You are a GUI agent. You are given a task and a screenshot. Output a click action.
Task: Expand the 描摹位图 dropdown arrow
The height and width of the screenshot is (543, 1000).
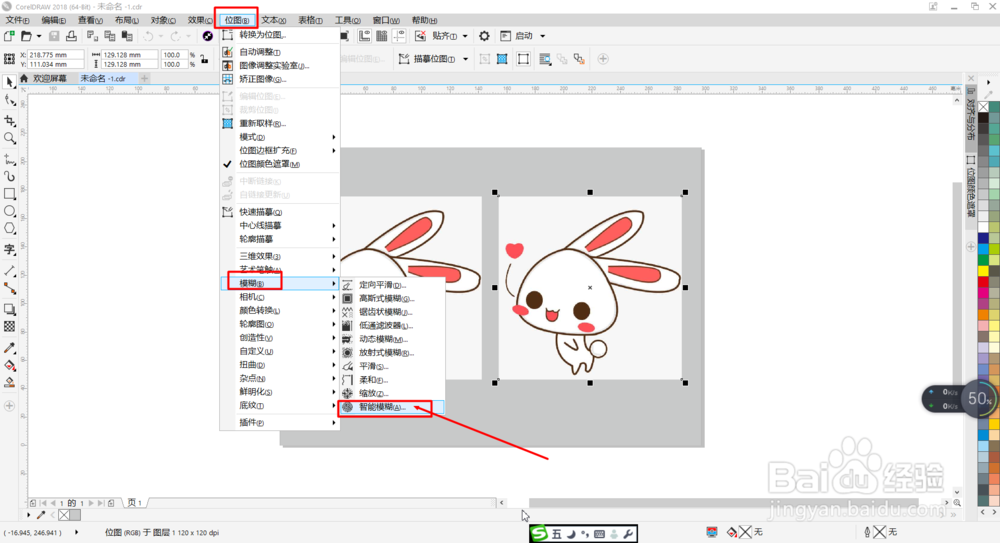pyautogui.click(x=466, y=59)
